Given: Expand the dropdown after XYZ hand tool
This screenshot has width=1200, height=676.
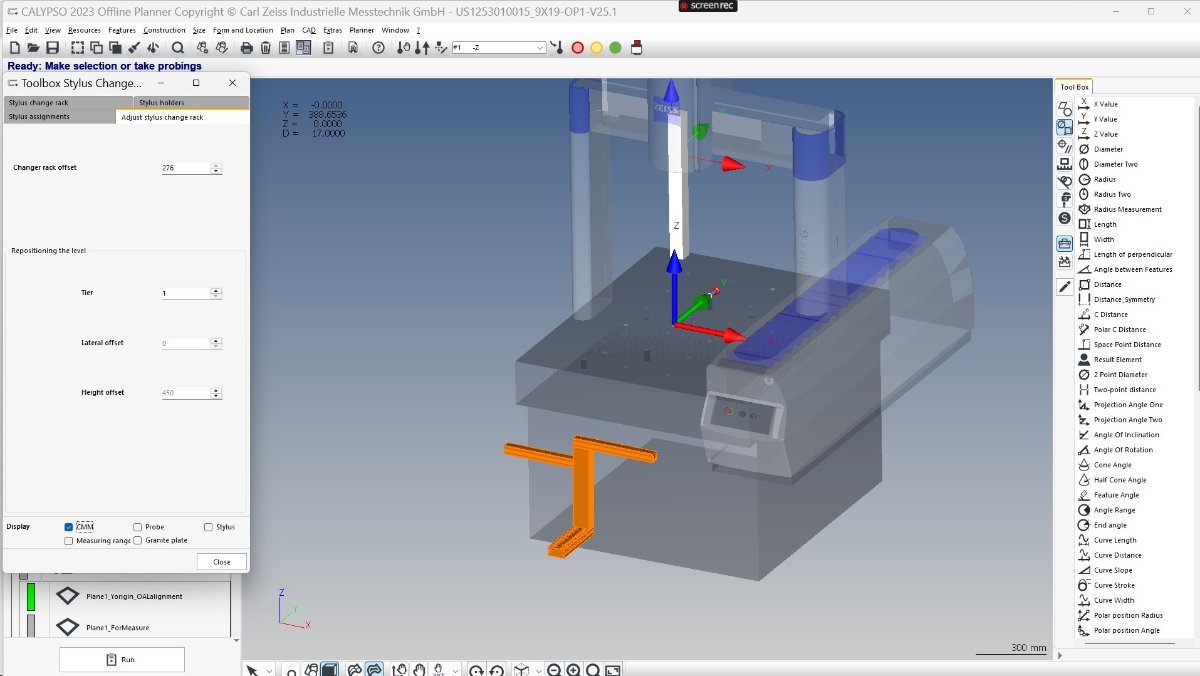Looking at the screenshot, I should [456, 670].
